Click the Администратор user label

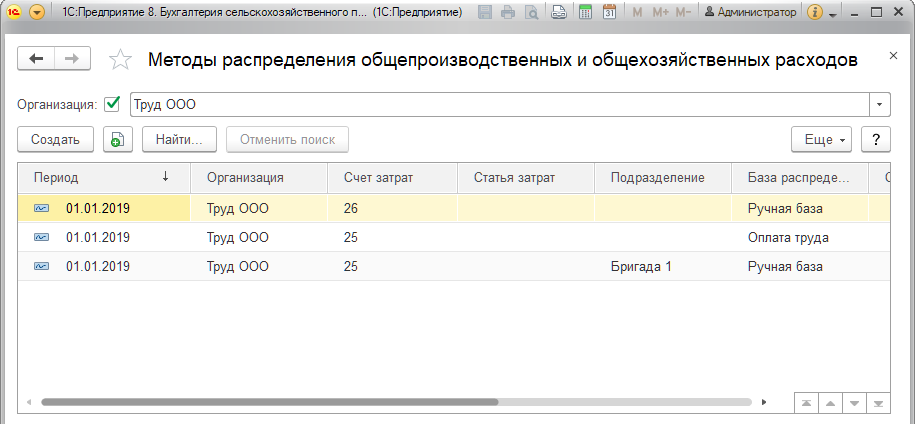pos(750,12)
